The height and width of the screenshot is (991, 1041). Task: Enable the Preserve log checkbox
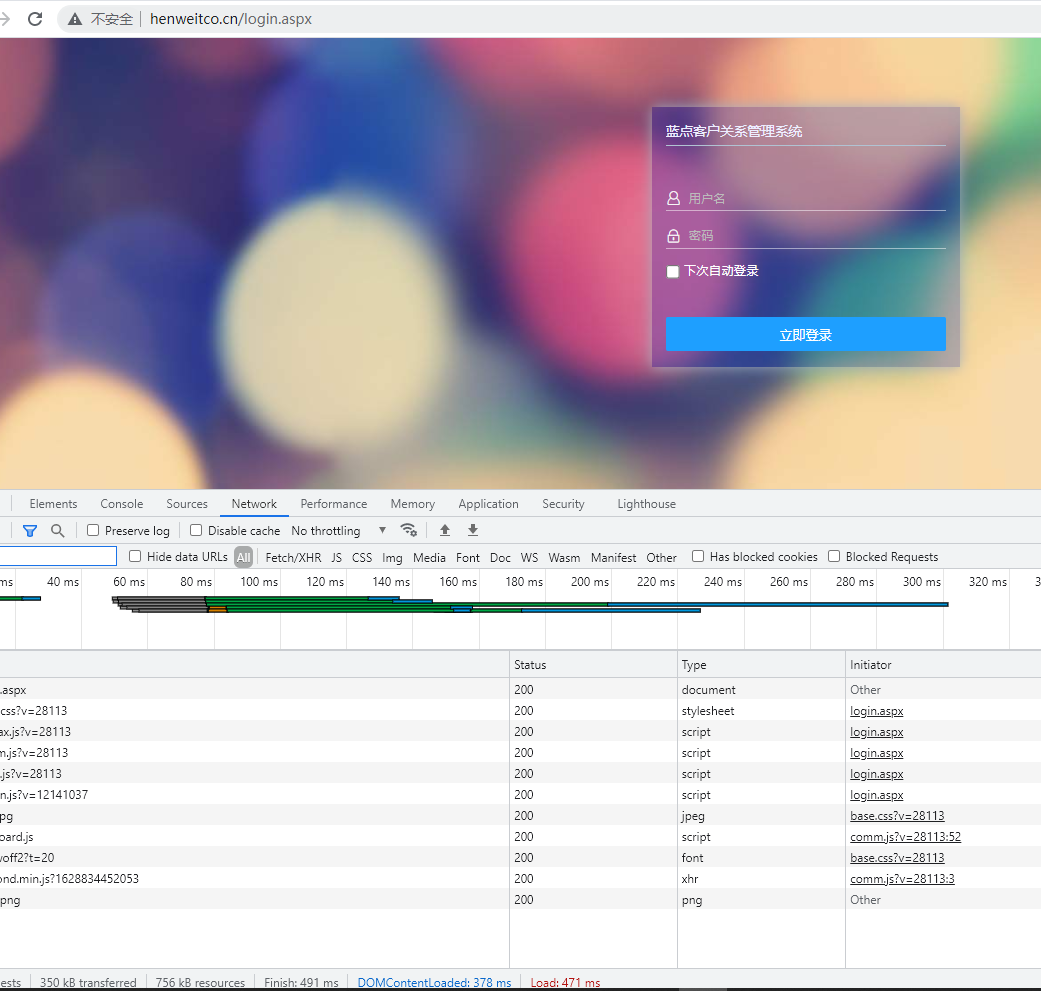click(x=93, y=531)
